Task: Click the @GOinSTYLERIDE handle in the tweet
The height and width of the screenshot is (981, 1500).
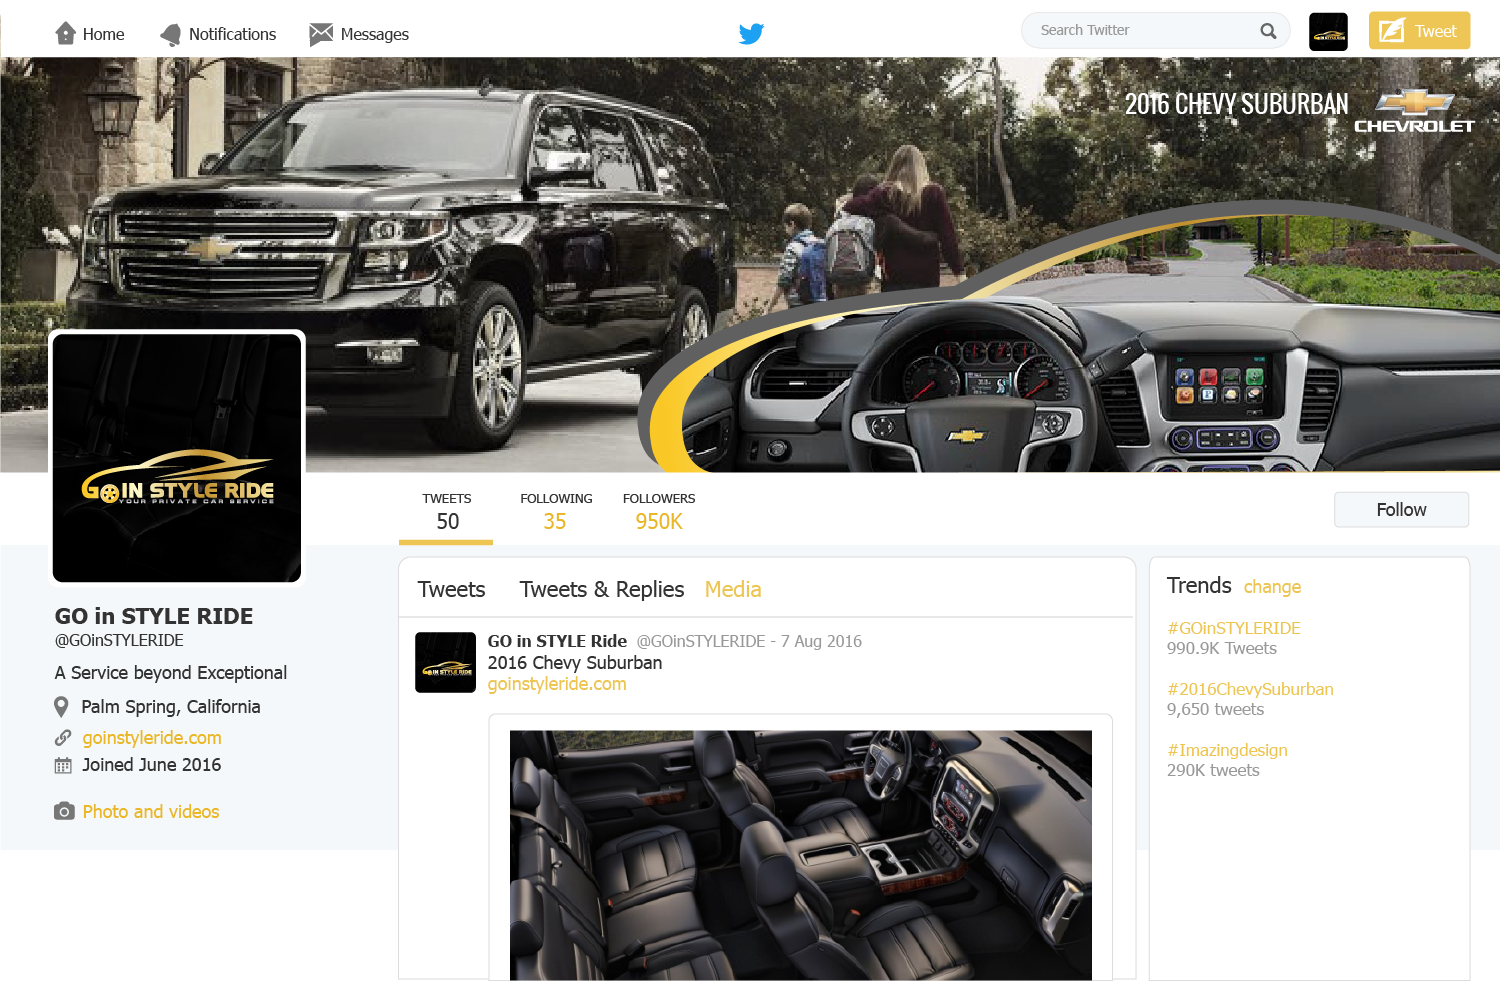Action: click(701, 641)
